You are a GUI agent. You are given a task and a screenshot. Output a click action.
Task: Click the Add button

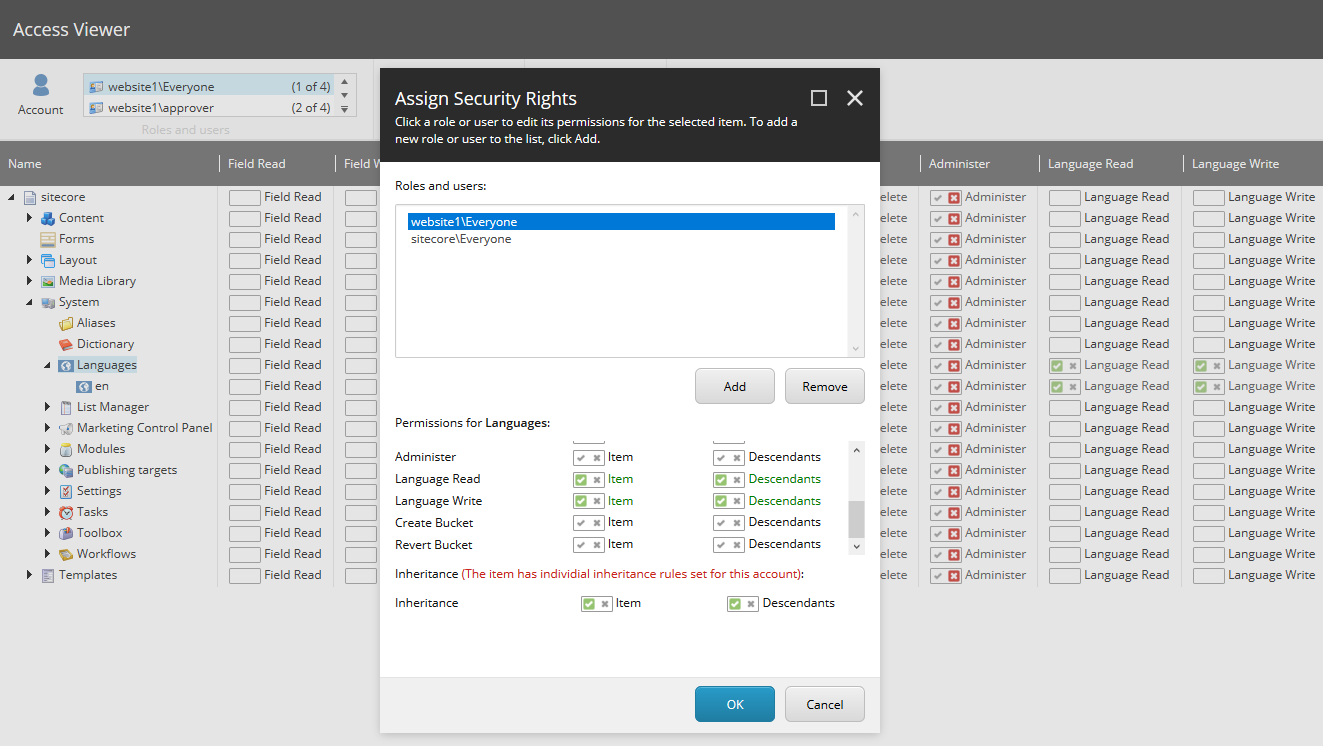click(x=734, y=386)
